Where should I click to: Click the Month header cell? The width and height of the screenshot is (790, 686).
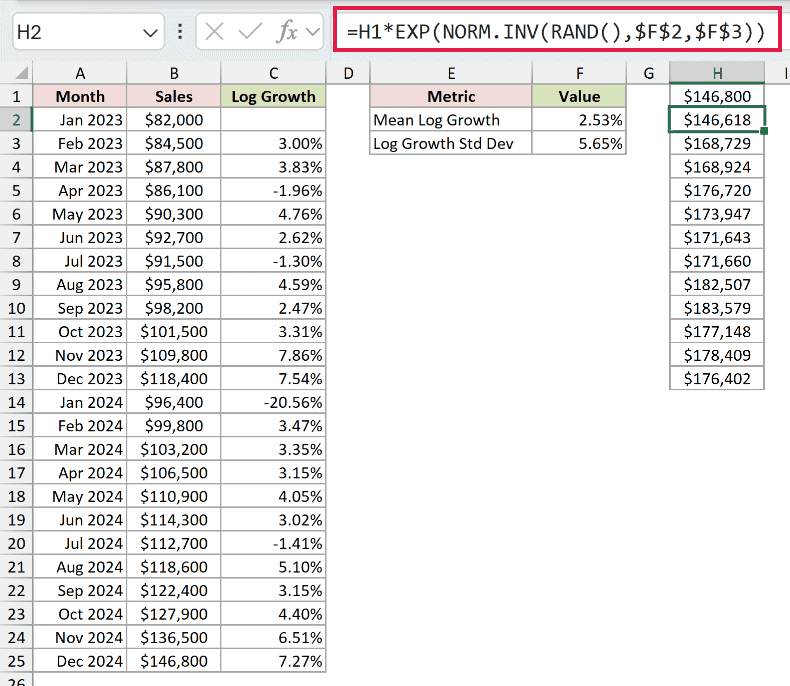[80, 96]
